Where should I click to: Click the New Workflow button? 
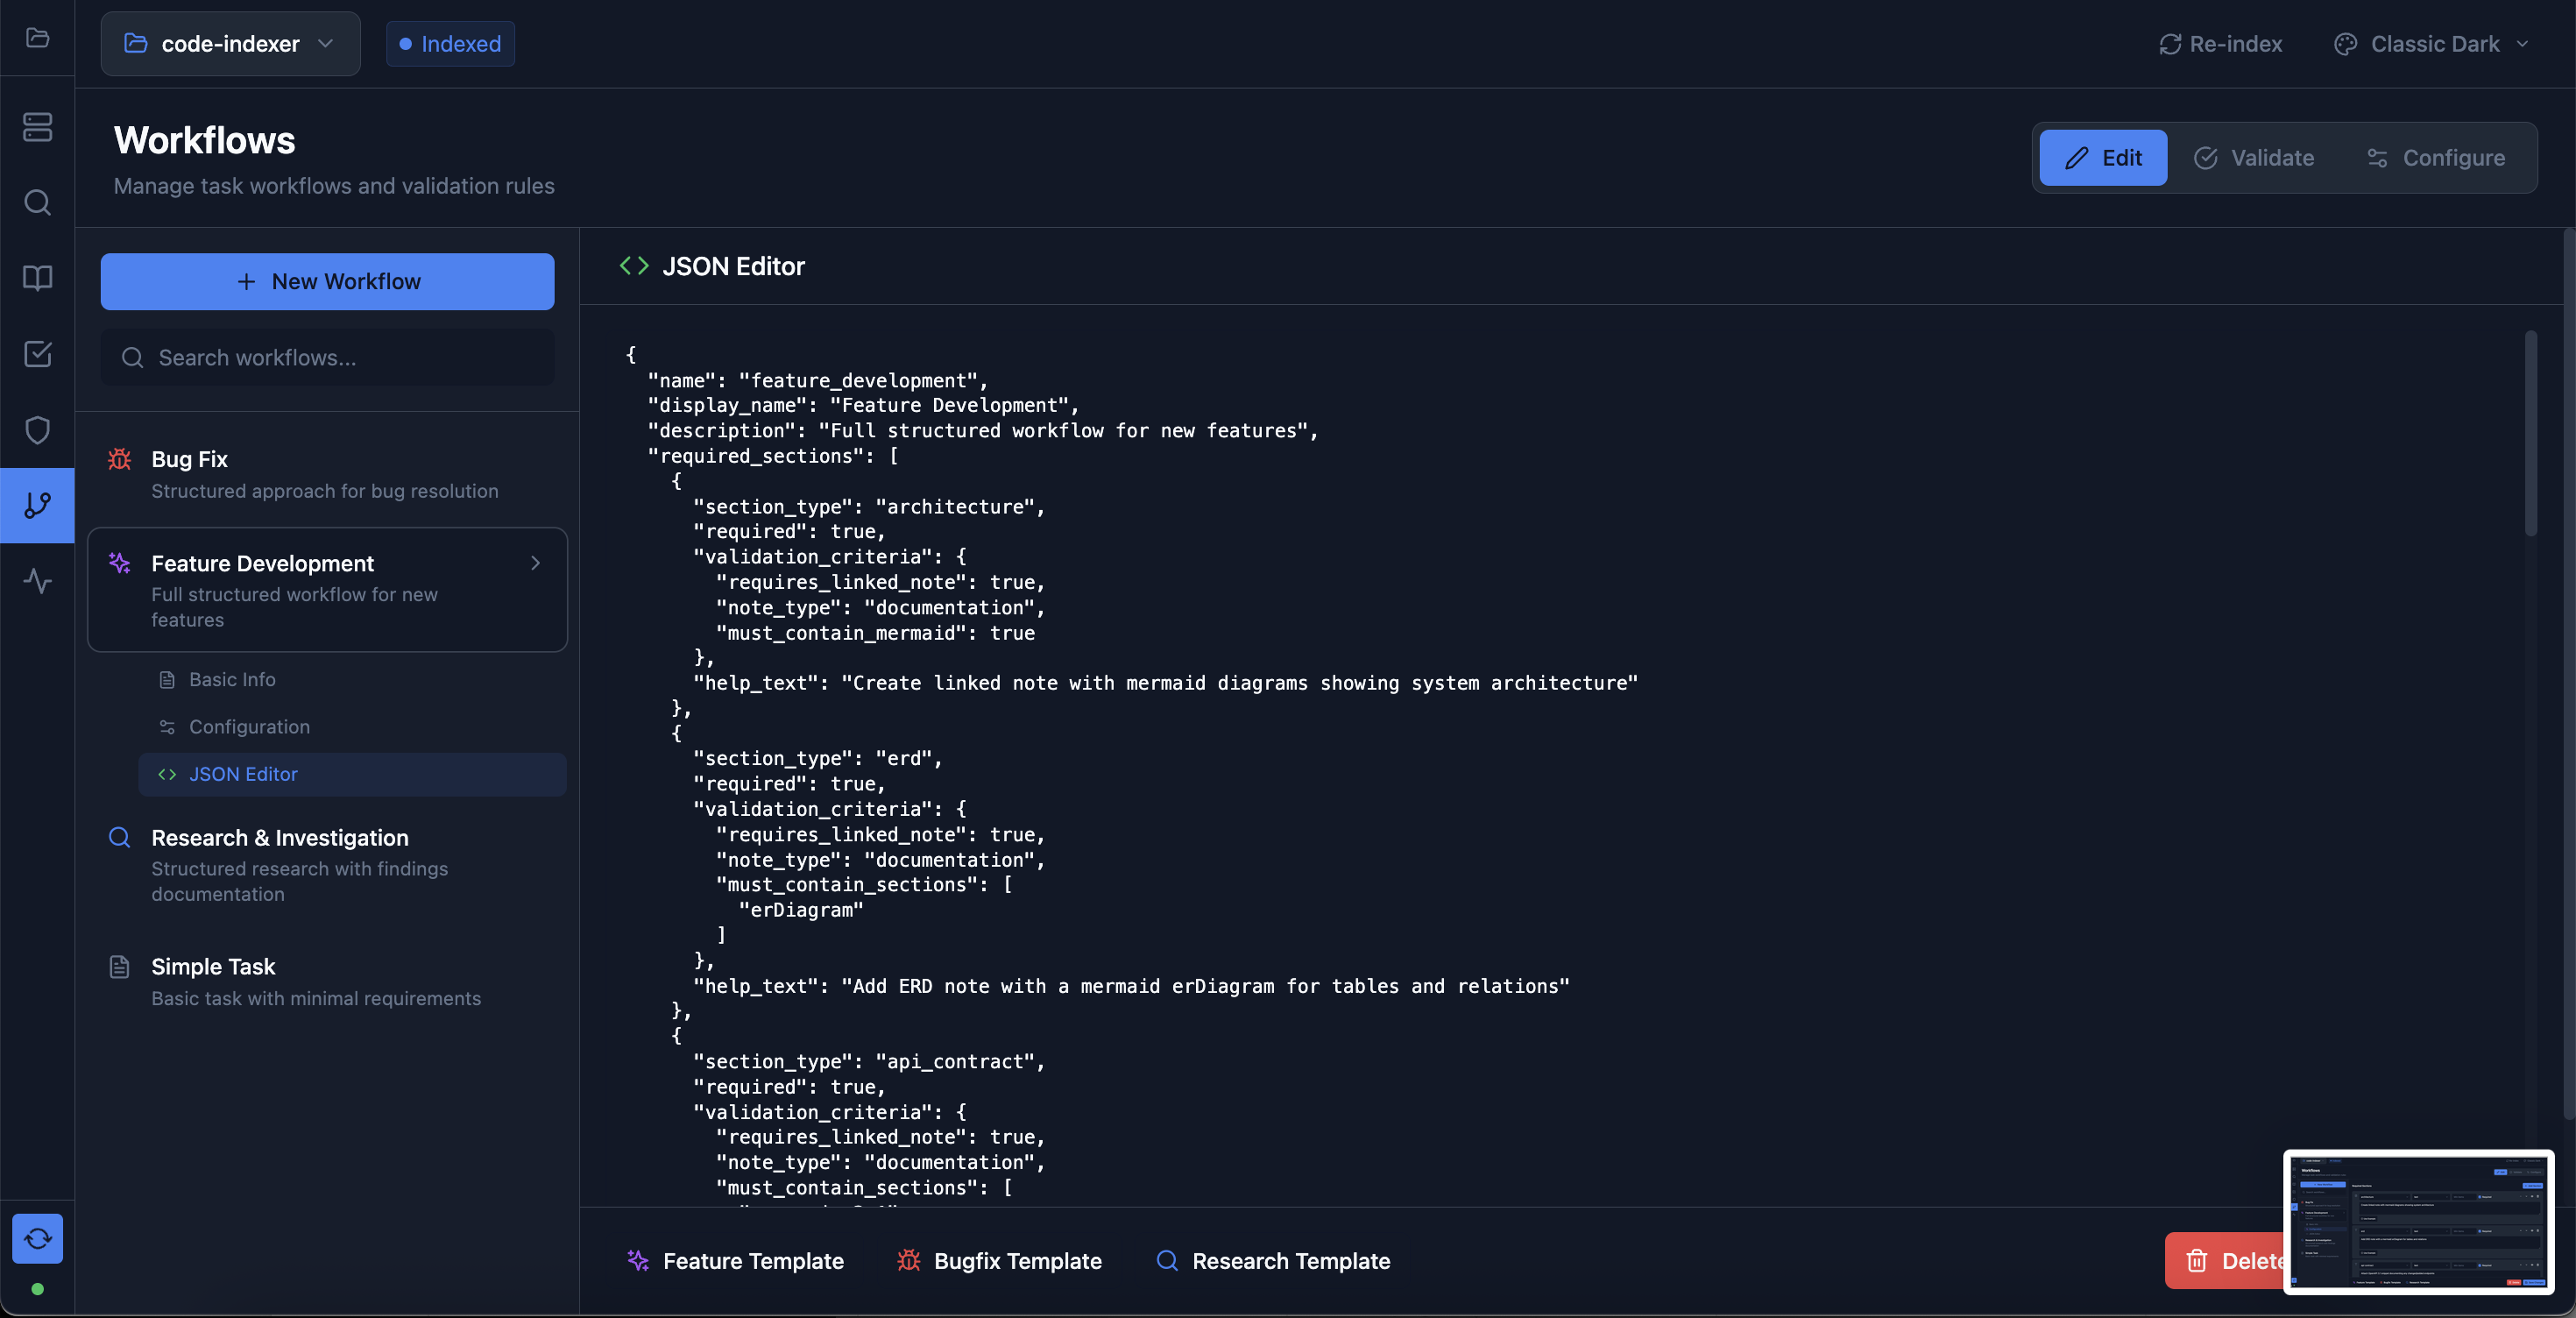pos(327,281)
